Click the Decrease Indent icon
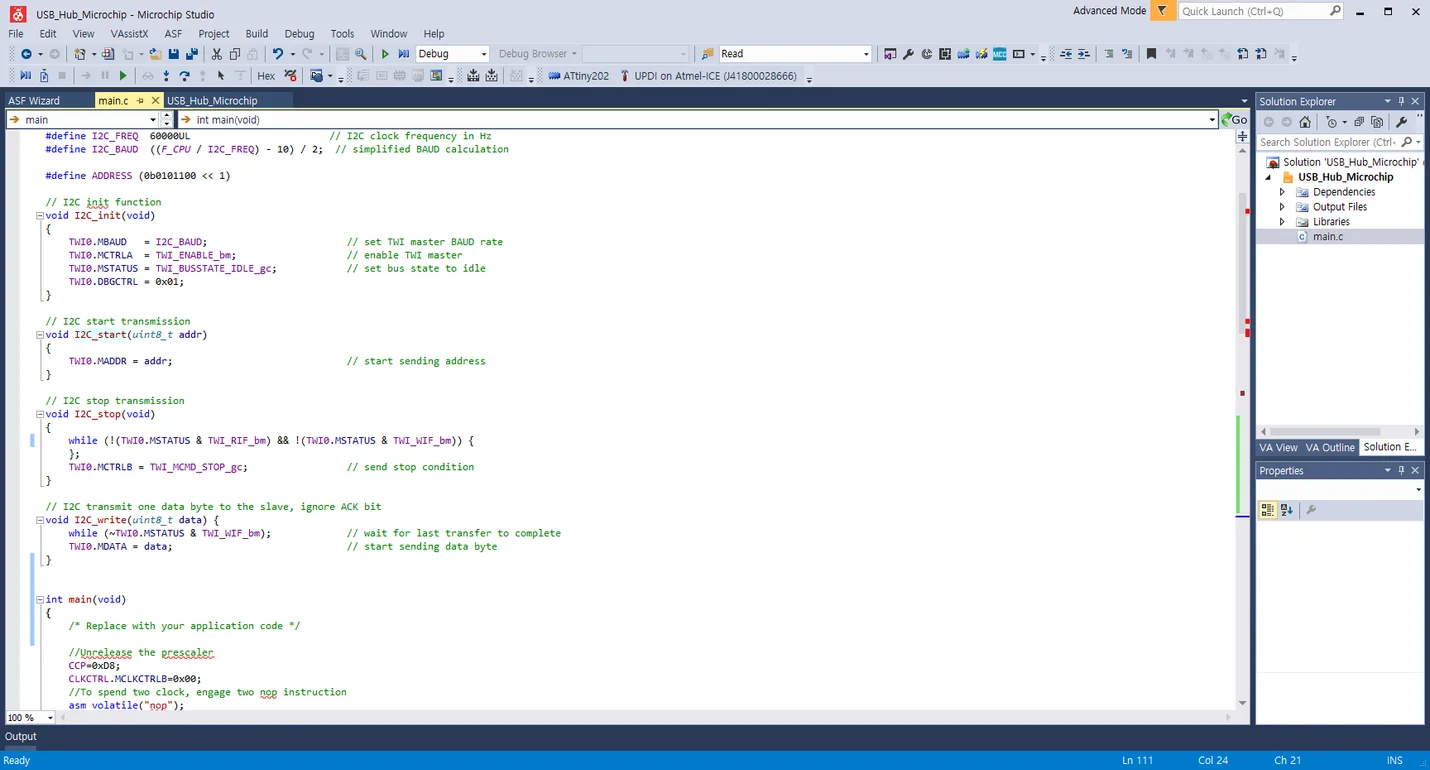The height and width of the screenshot is (770, 1430). pyautogui.click(x=1066, y=54)
